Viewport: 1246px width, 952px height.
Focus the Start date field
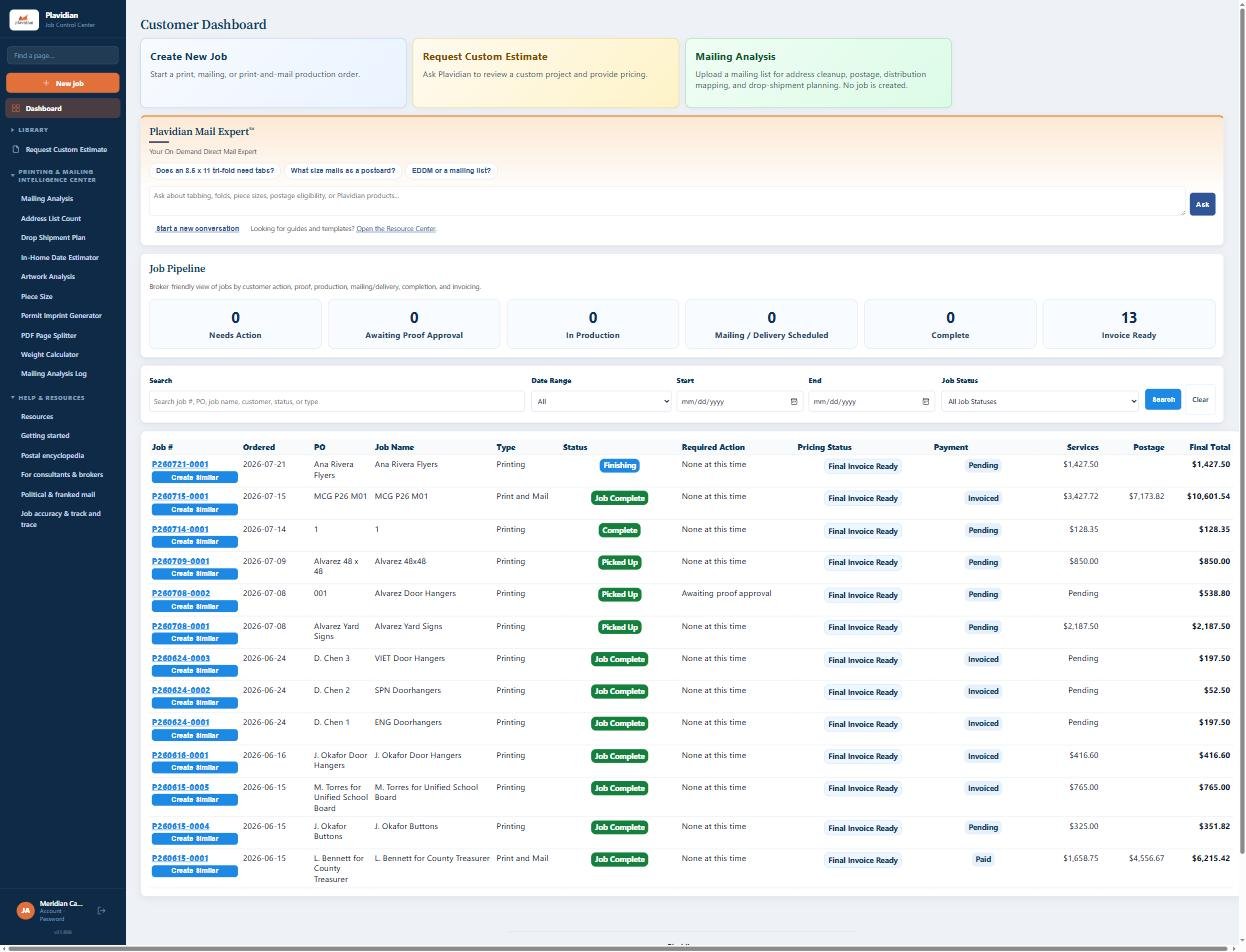coord(739,401)
